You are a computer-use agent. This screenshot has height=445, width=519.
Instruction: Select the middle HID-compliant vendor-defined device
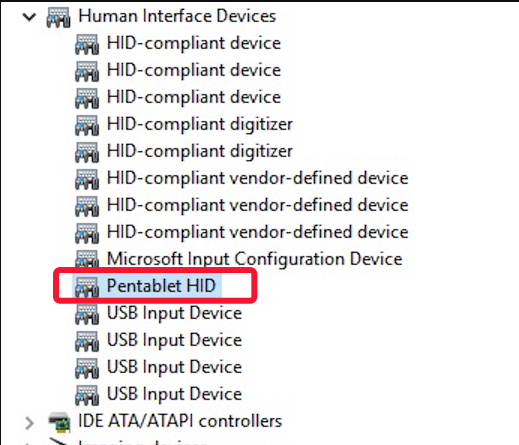pyautogui.click(x=257, y=205)
